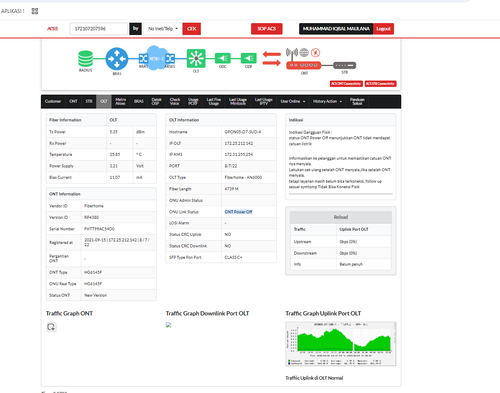
Task: Open the Customer tab
Action: 53,101
